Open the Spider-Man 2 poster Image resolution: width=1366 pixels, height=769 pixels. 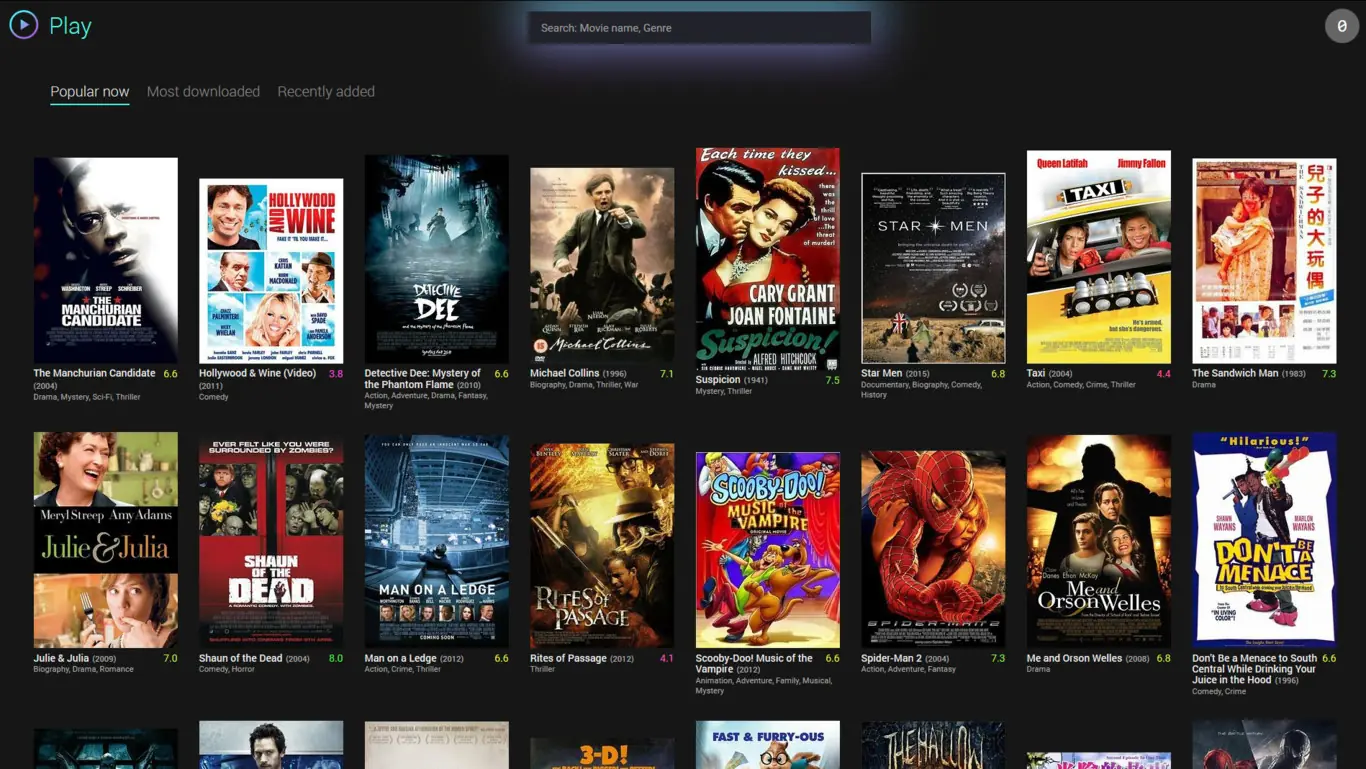point(933,549)
